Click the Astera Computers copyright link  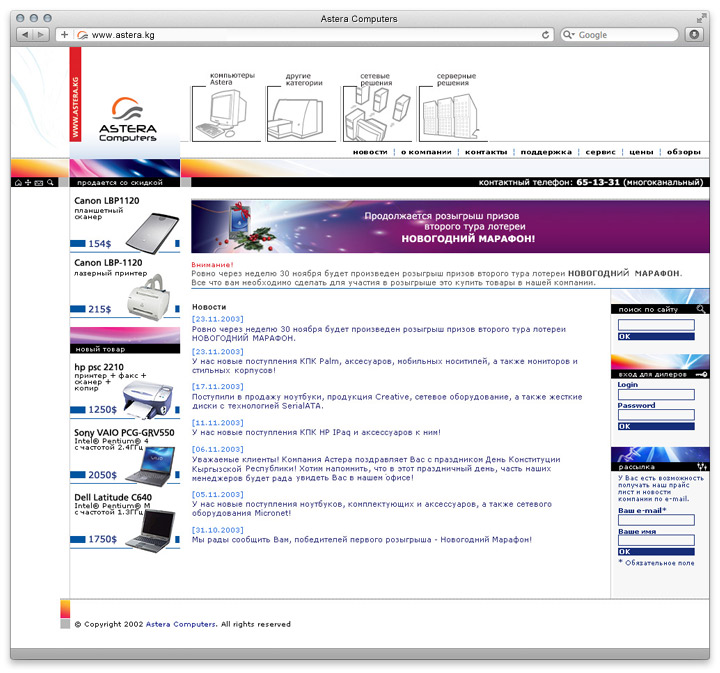click(180, 624)
